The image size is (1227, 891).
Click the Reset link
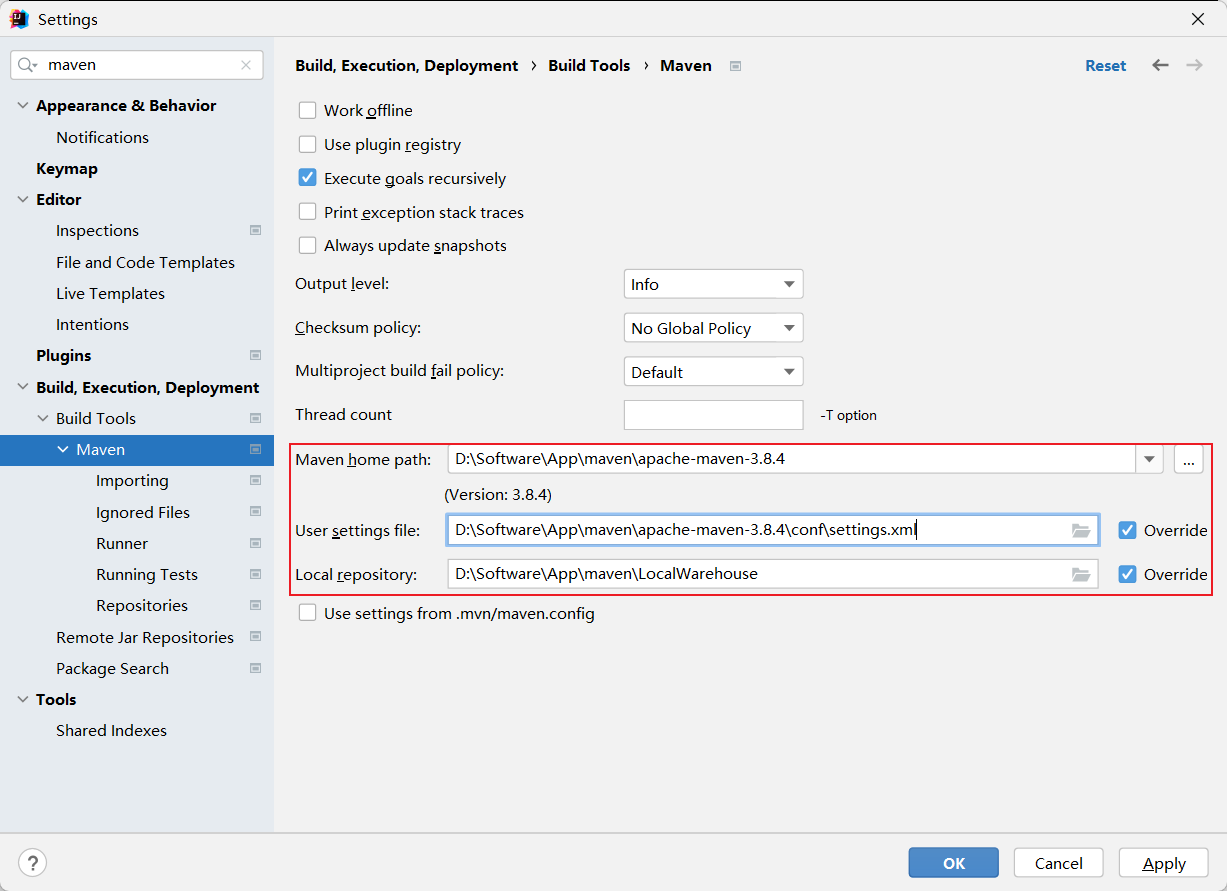point(1105,66)
